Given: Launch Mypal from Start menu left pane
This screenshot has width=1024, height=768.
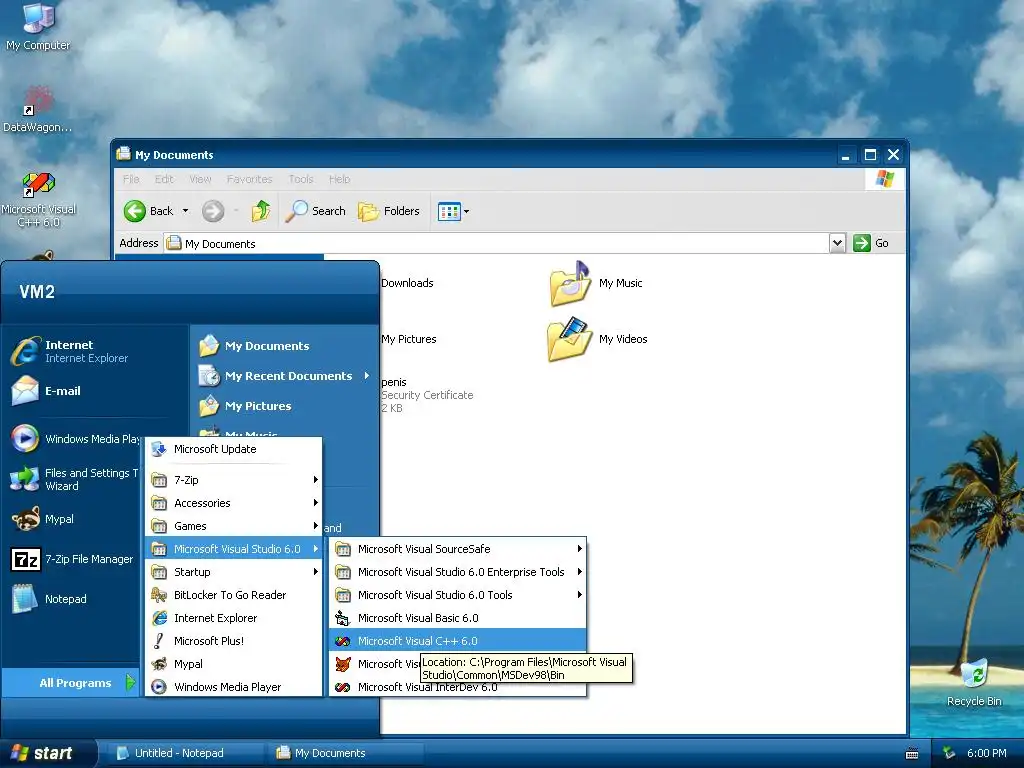Looking at the screenshot, I should [42, 519].
